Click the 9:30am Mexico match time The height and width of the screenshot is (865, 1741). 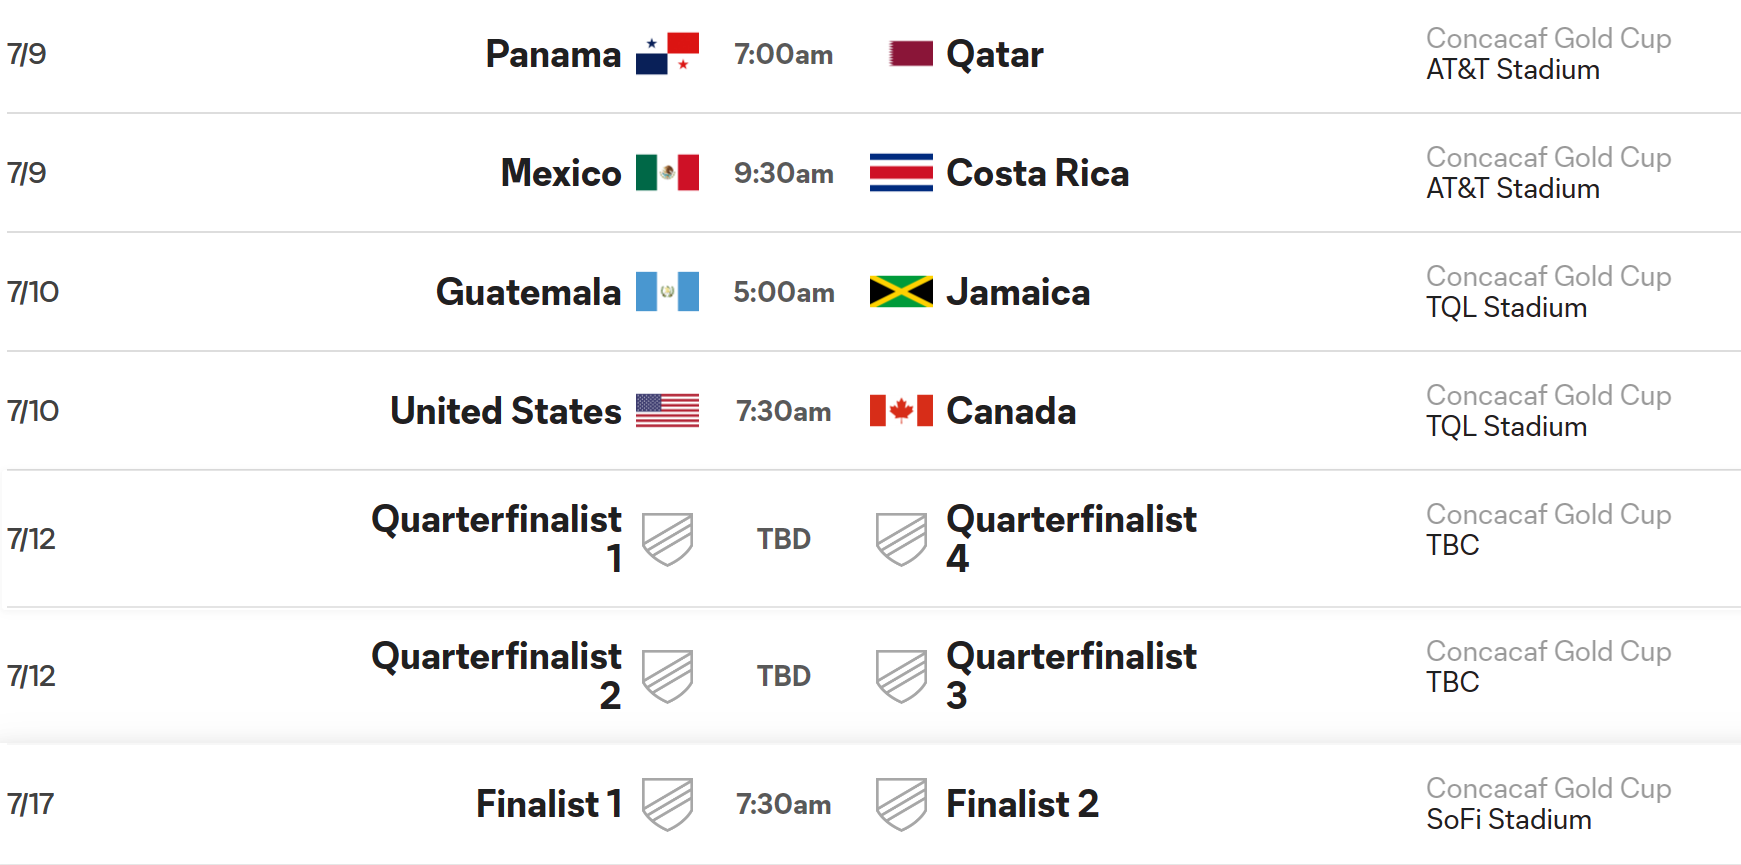pyautogui.click(x=784, y=173)
